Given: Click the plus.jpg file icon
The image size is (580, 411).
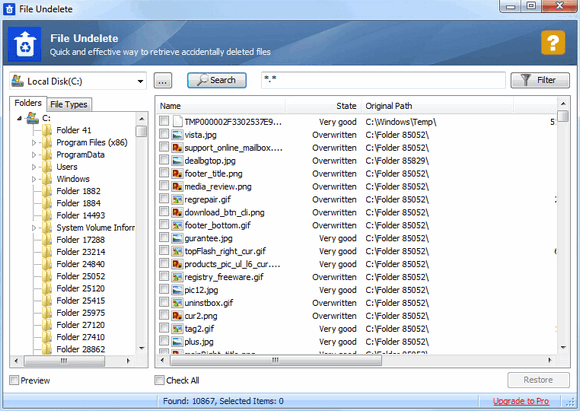Looking at the screenshot, I should tap(178, 342).
